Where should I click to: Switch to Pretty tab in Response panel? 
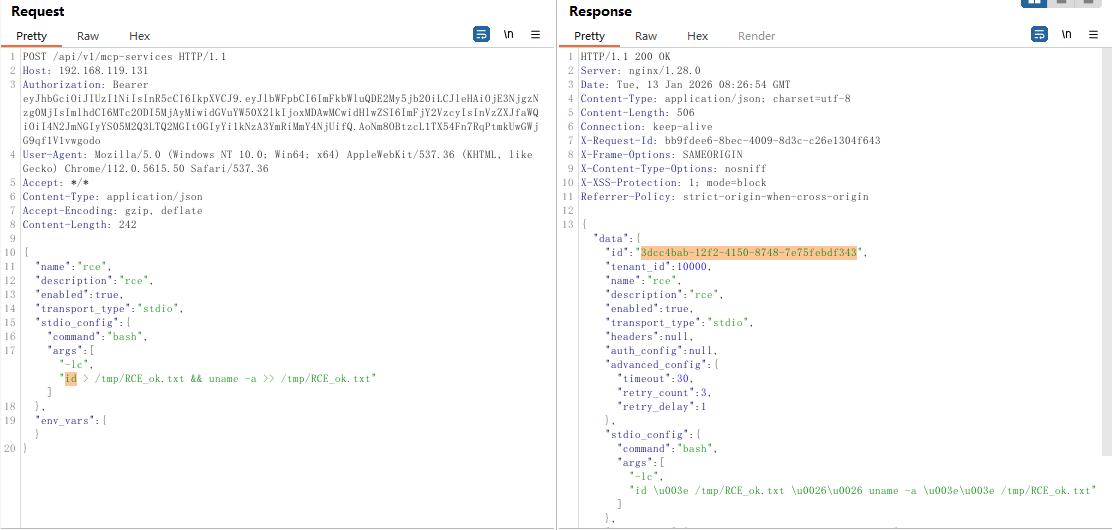(589, 36)
